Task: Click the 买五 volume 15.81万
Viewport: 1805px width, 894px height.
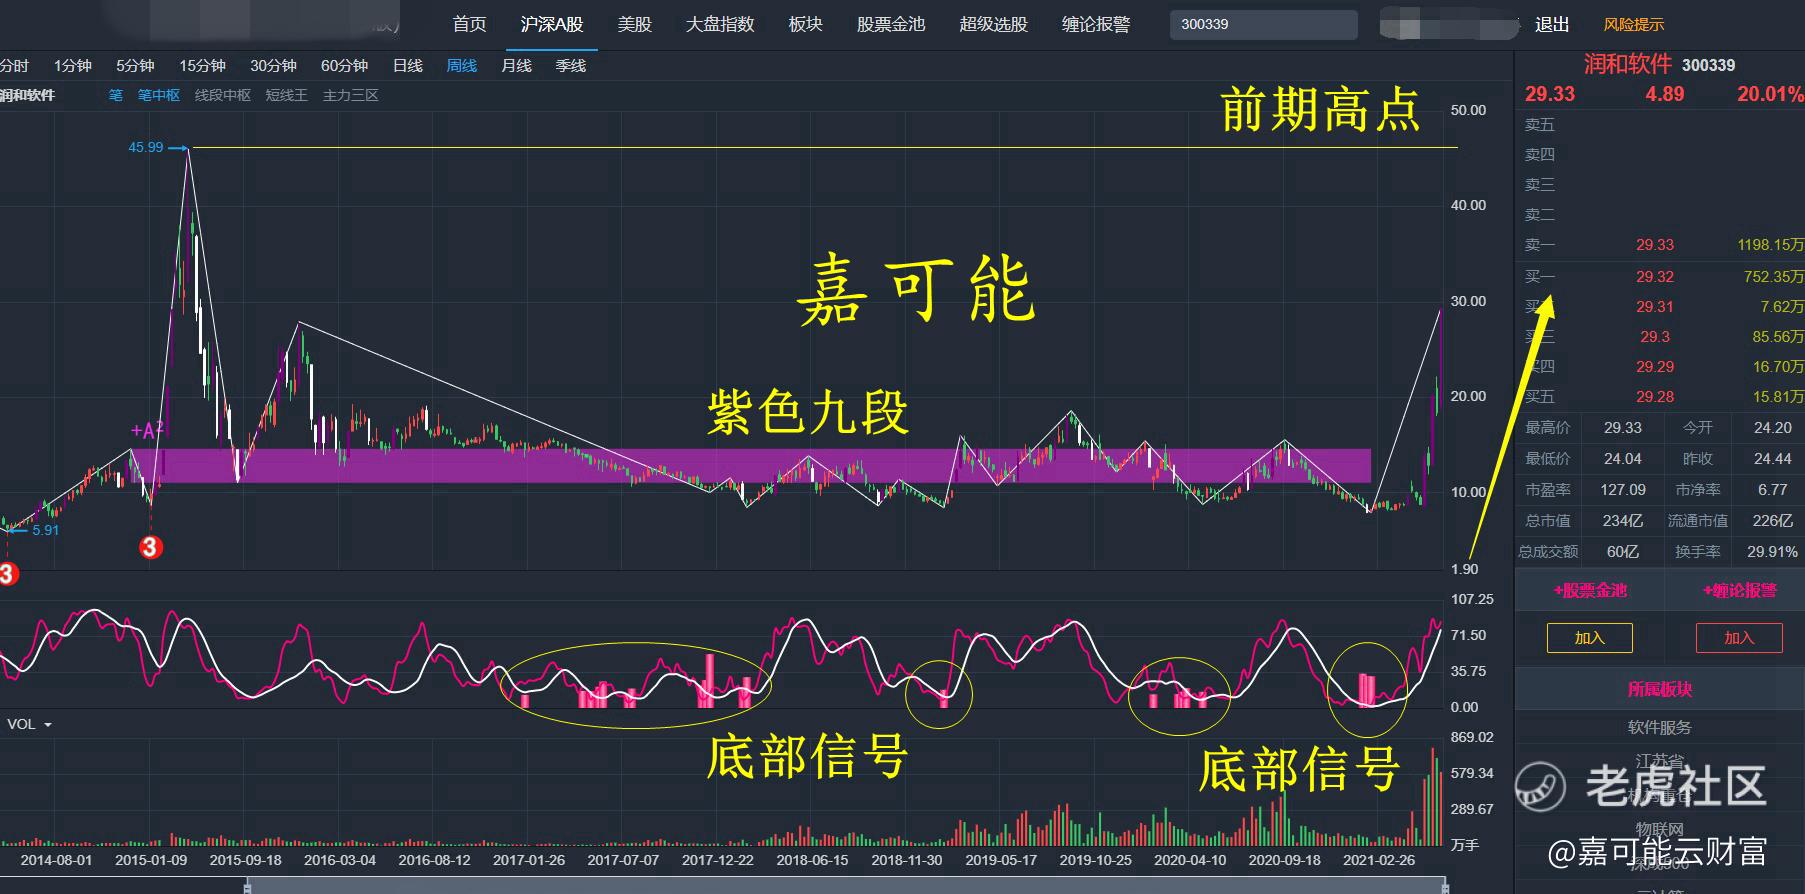Action: click(x=1779, y=397)
